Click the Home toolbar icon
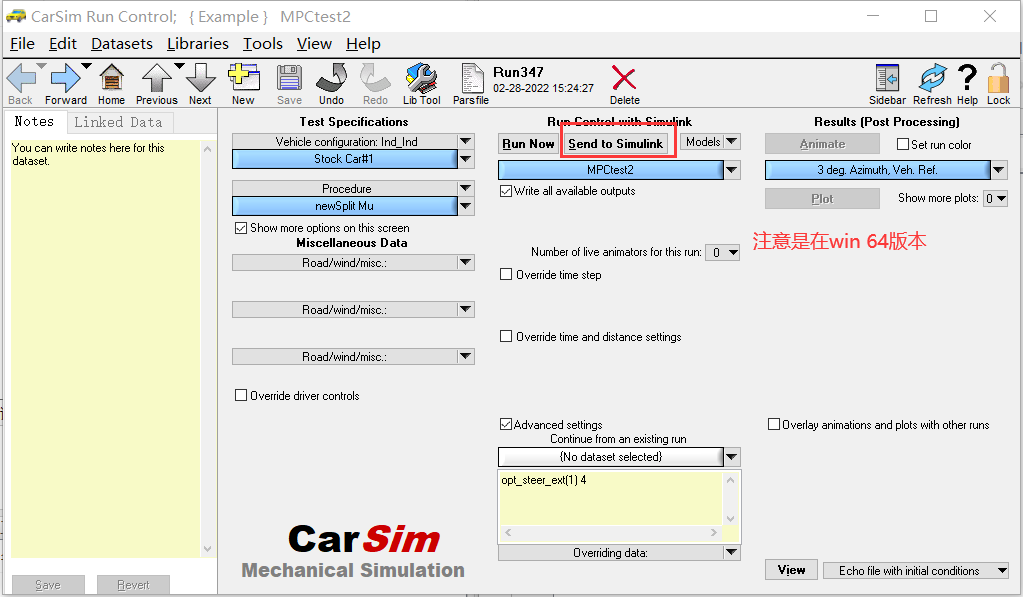This screenshot has height=597, width=1023. coord(111,80)
